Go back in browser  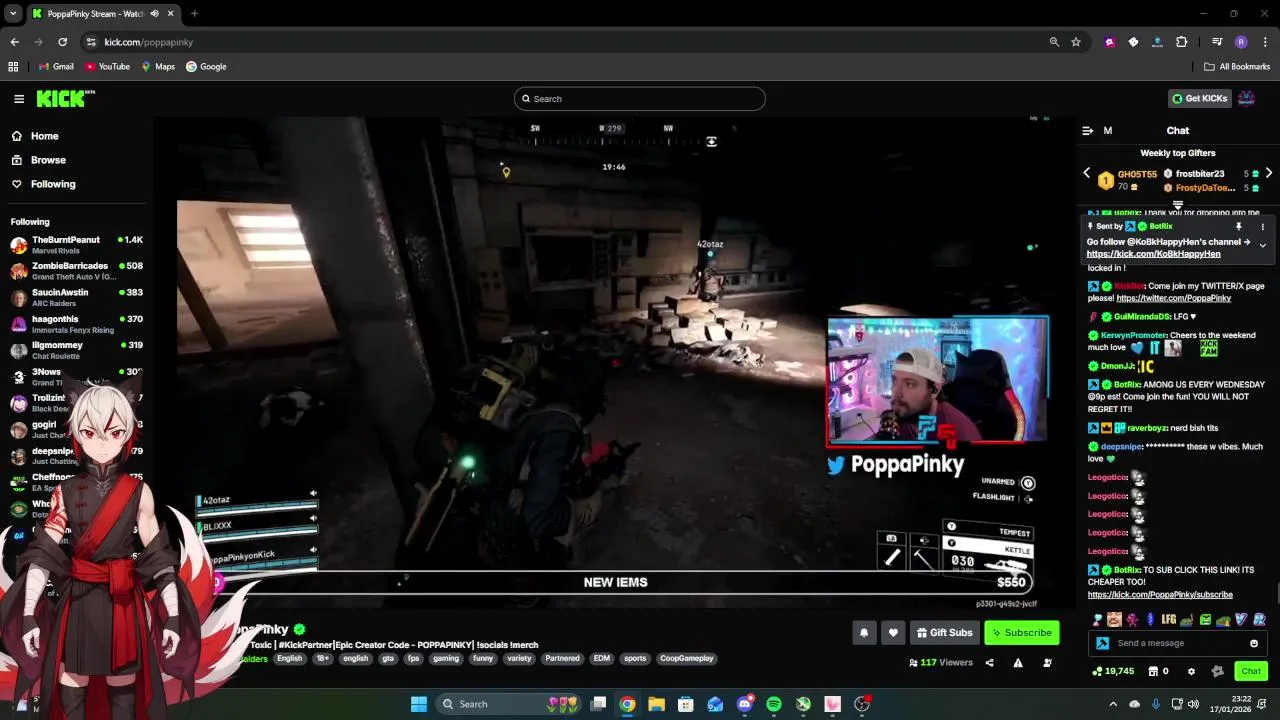click(14, 42)
